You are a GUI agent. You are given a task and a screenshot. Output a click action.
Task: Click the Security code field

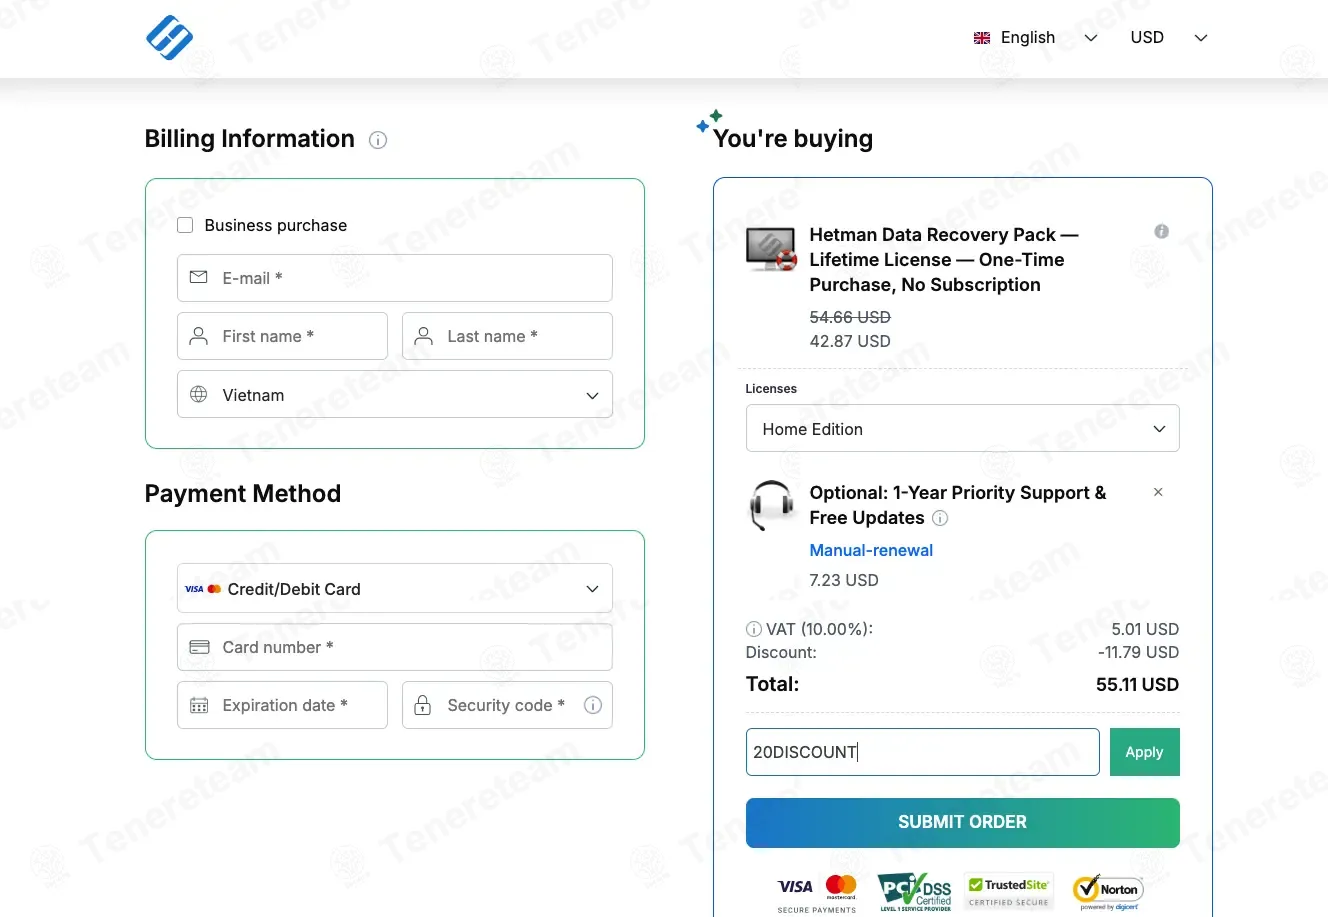coord(507,705)
